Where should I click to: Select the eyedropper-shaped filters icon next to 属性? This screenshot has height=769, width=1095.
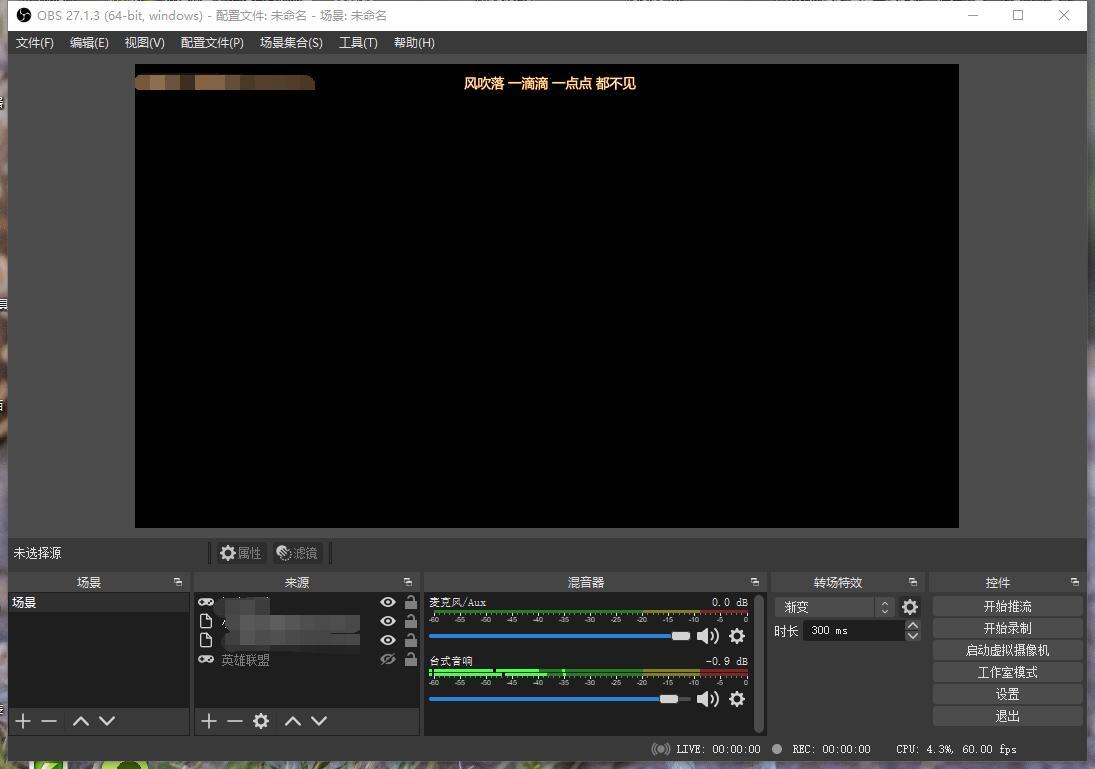284,552
